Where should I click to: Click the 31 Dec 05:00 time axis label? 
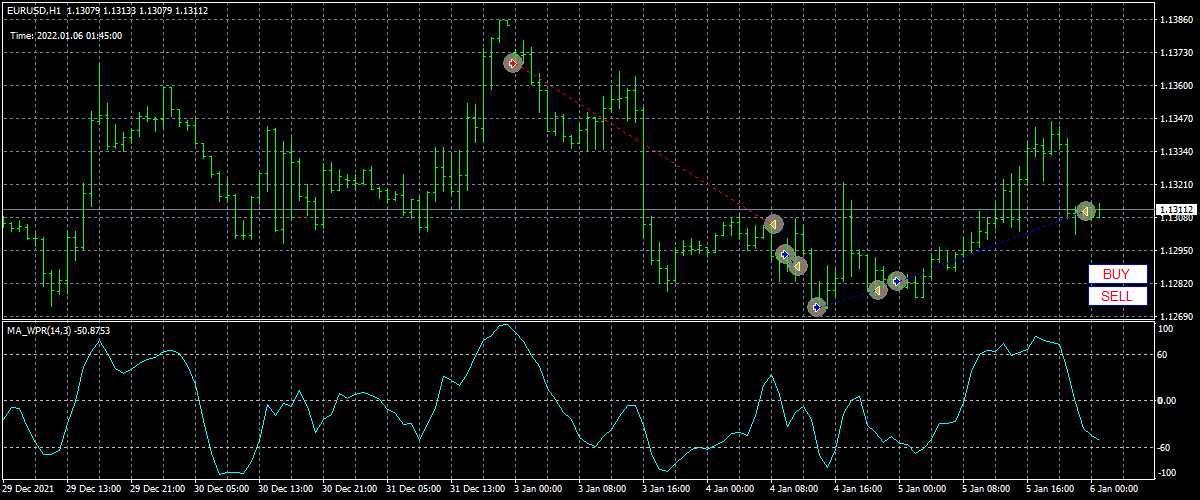414,489
